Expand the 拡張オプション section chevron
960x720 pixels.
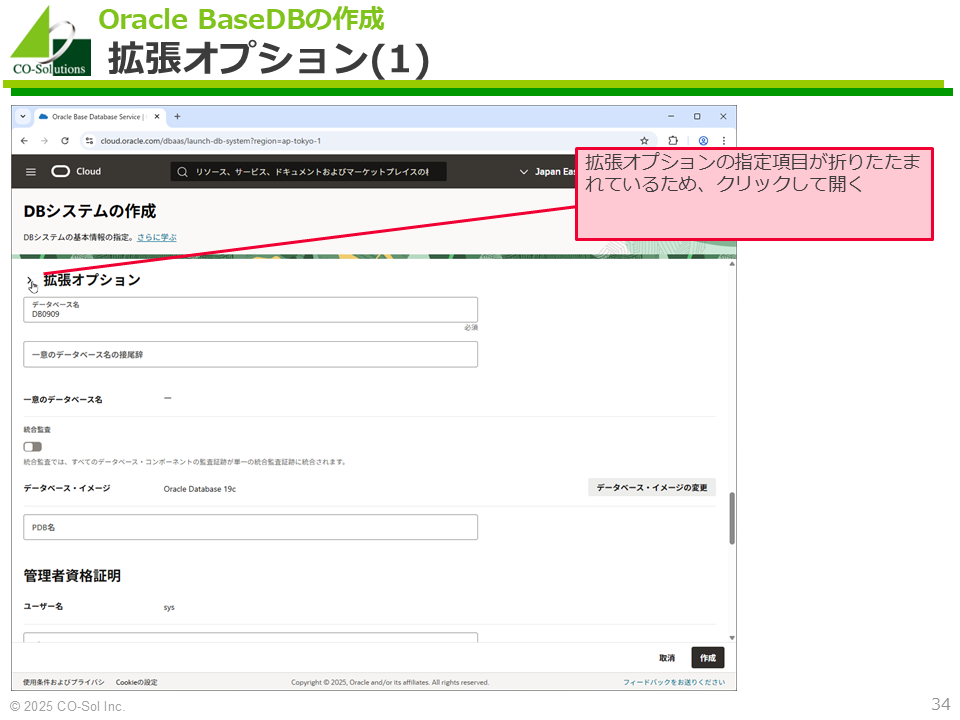pyautogui.click(x=30, y=280)
